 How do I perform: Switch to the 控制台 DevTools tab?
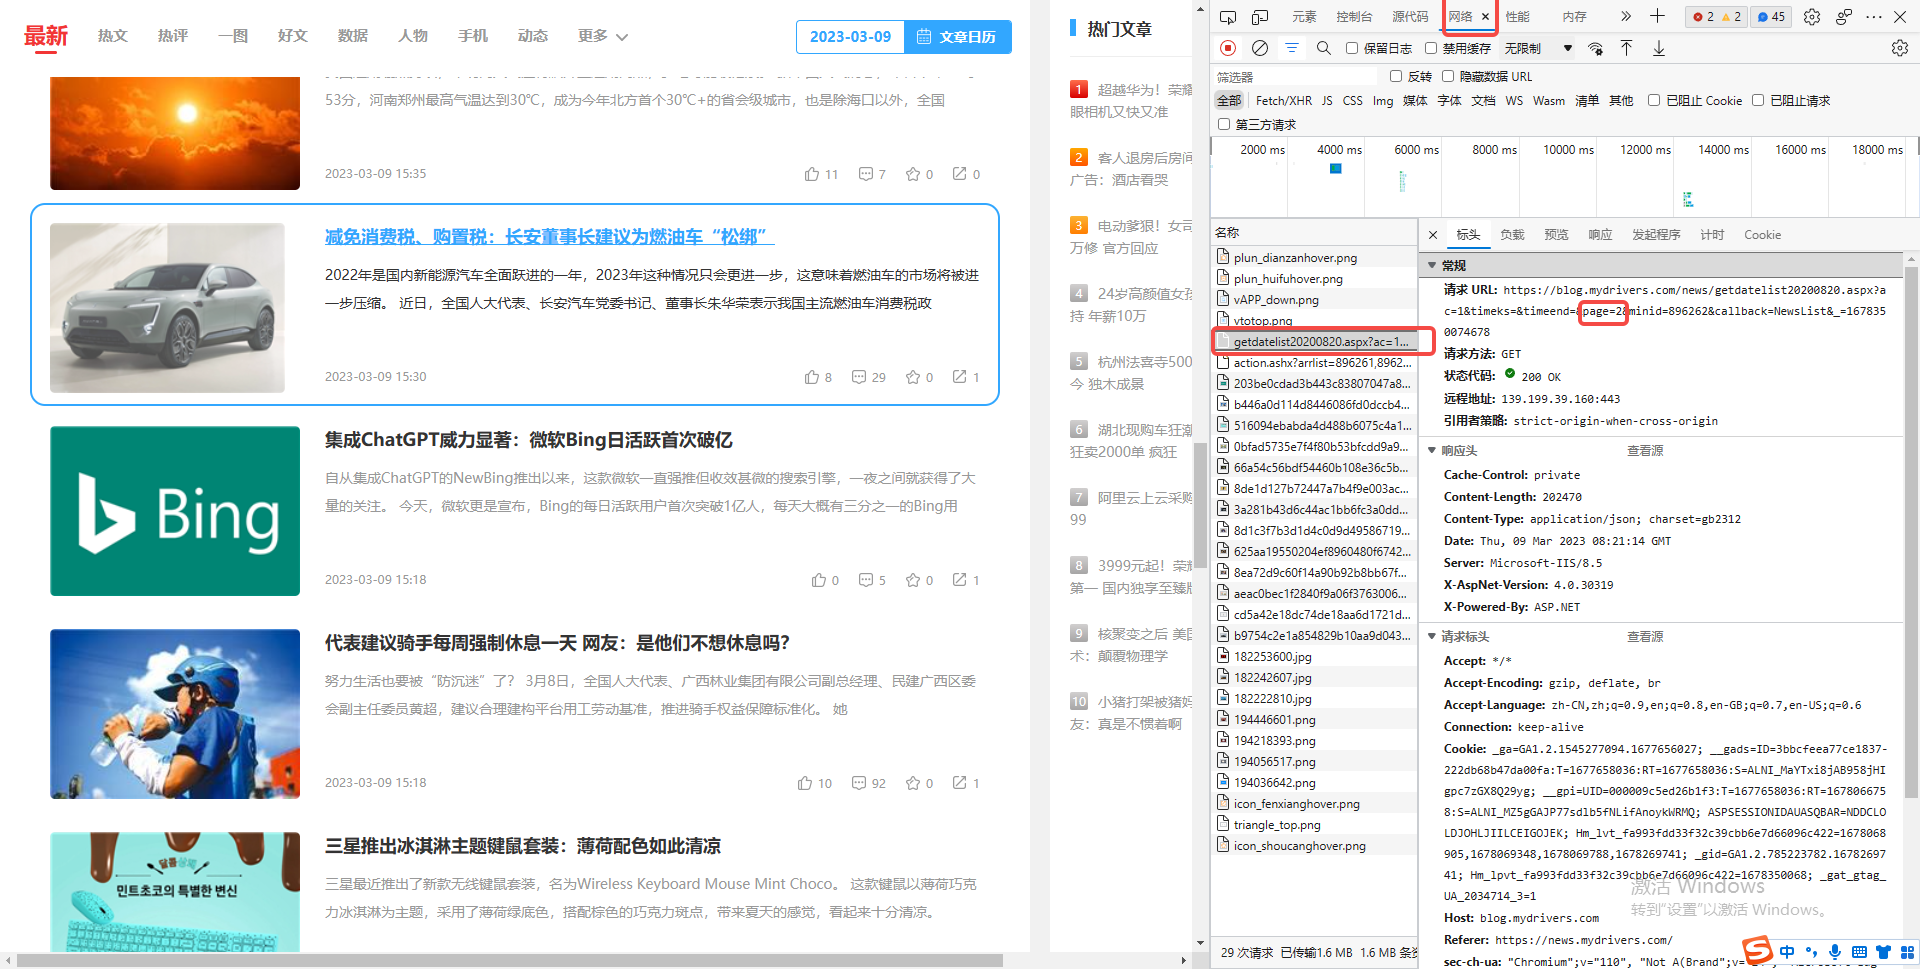point(1353,16)
